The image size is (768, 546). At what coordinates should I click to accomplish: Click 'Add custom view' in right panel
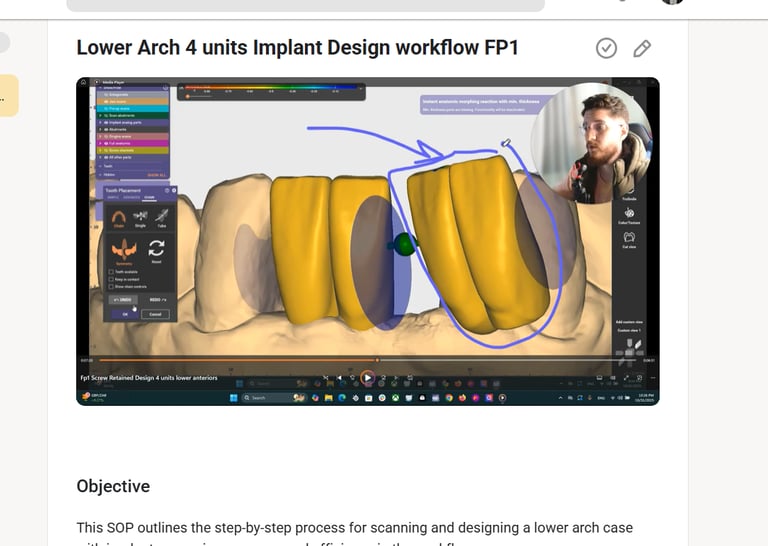[629, 322]
